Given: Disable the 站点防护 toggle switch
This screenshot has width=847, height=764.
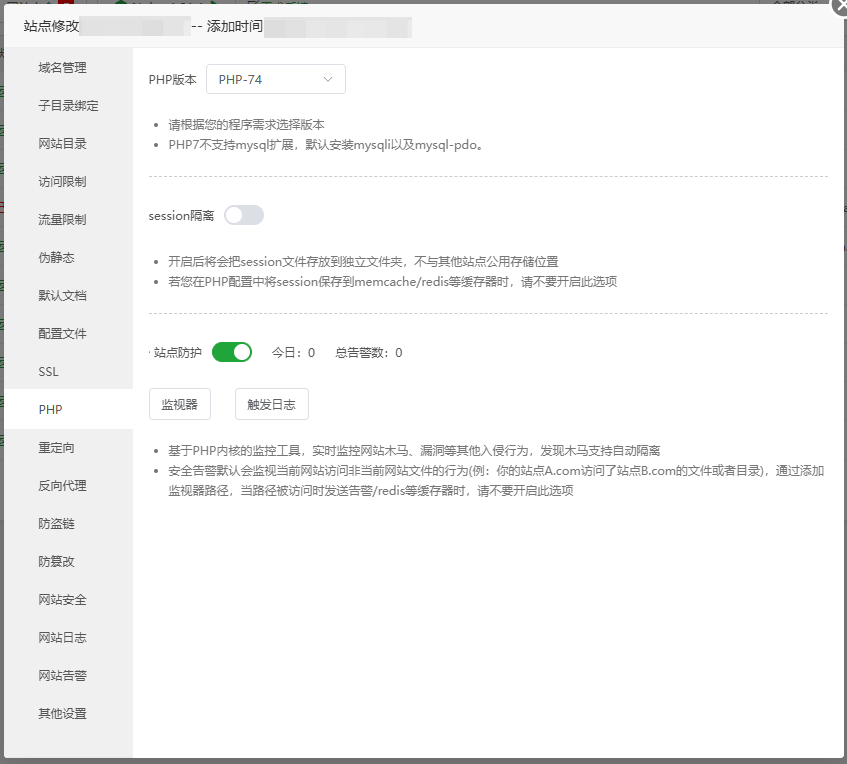Looking at the screenshot, I should pos(231,352).
